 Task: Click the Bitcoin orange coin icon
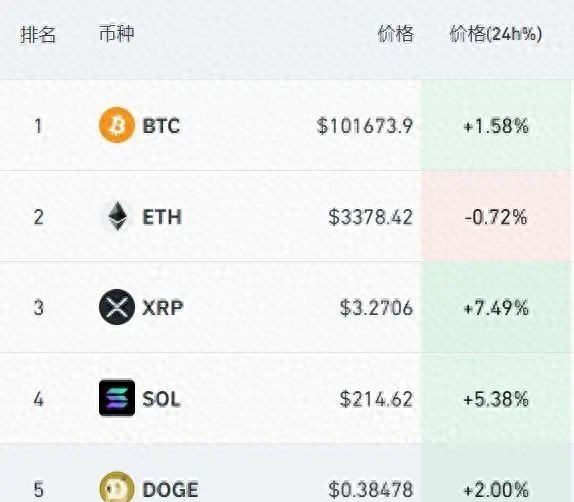117,125
